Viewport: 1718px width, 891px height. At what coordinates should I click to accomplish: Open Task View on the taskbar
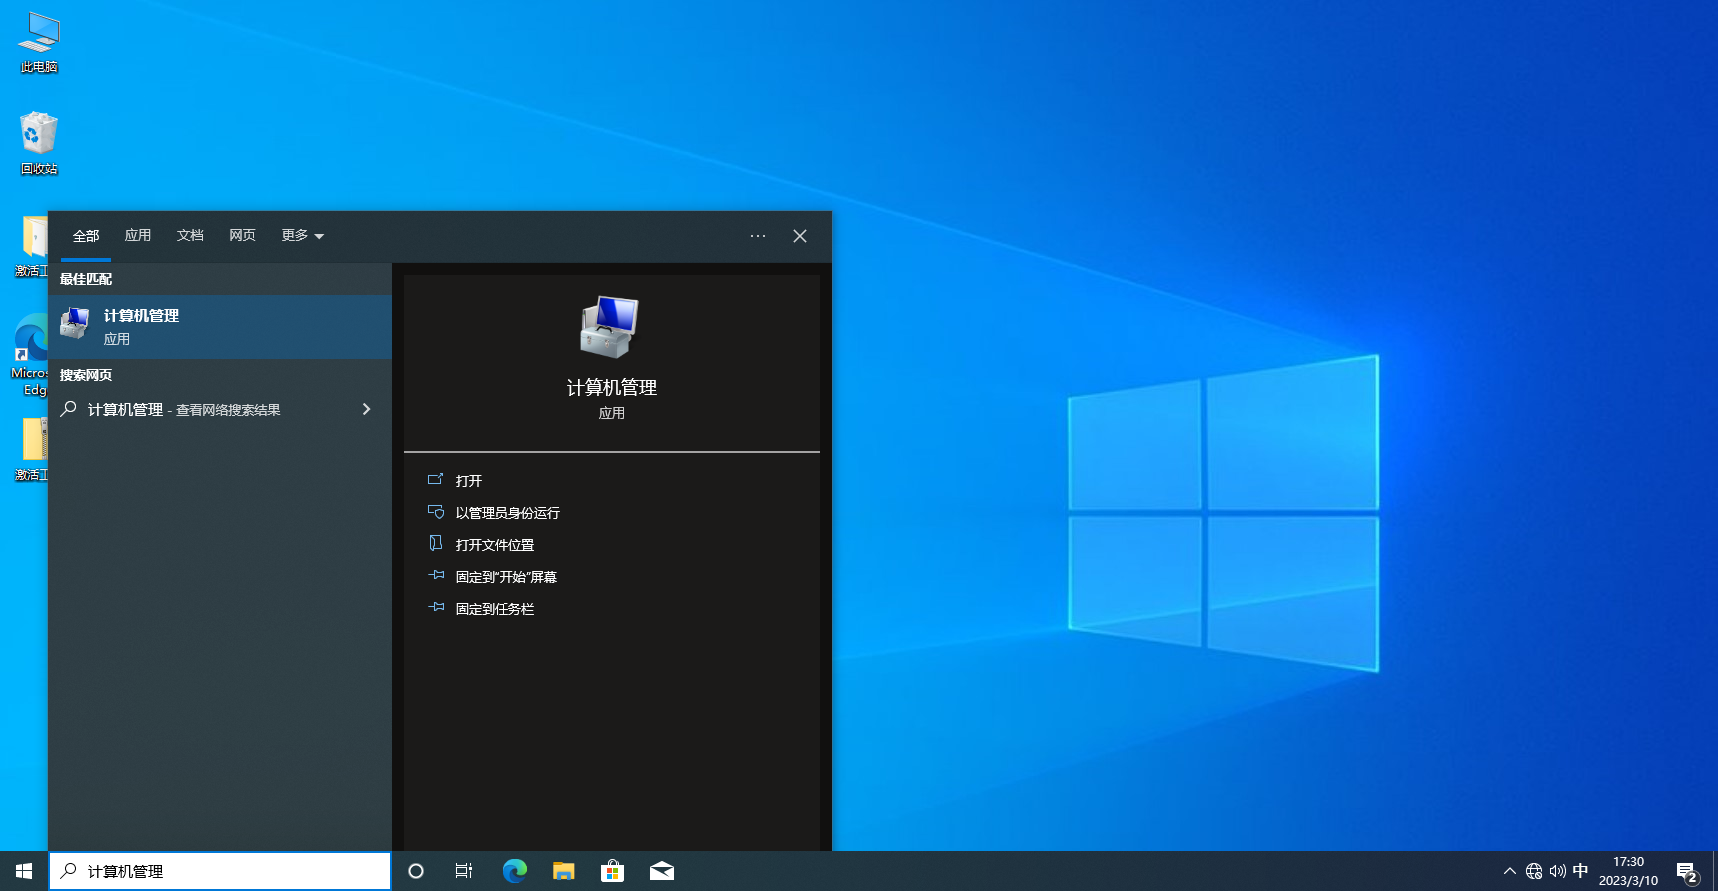click(464, 871)
